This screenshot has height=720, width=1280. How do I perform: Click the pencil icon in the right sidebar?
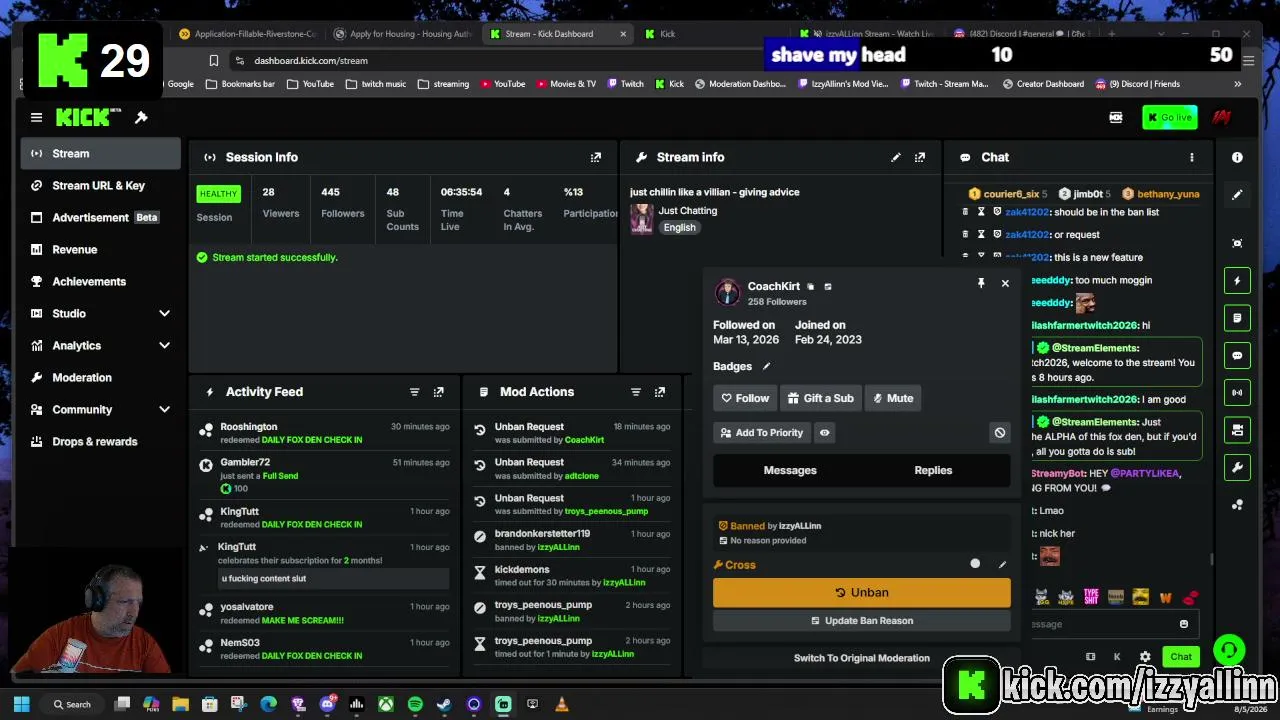pos(1237,195)
